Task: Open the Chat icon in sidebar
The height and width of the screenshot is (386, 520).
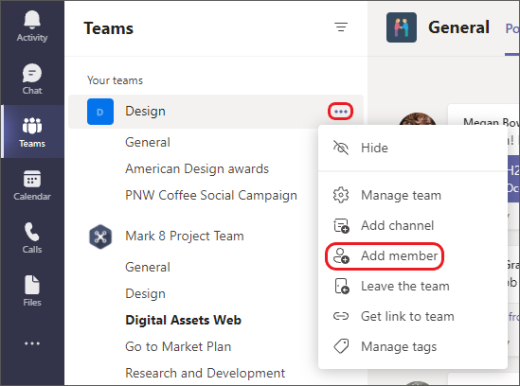Action: 32,73
